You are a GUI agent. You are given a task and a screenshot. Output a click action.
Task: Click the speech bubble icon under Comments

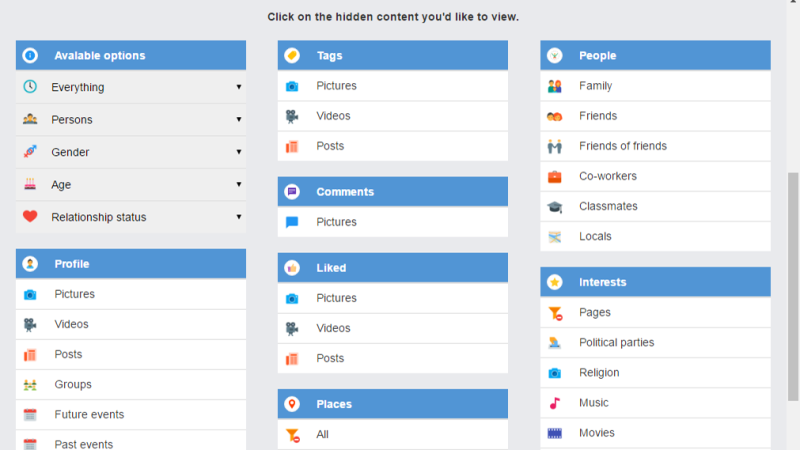click(x=292, y=222)
